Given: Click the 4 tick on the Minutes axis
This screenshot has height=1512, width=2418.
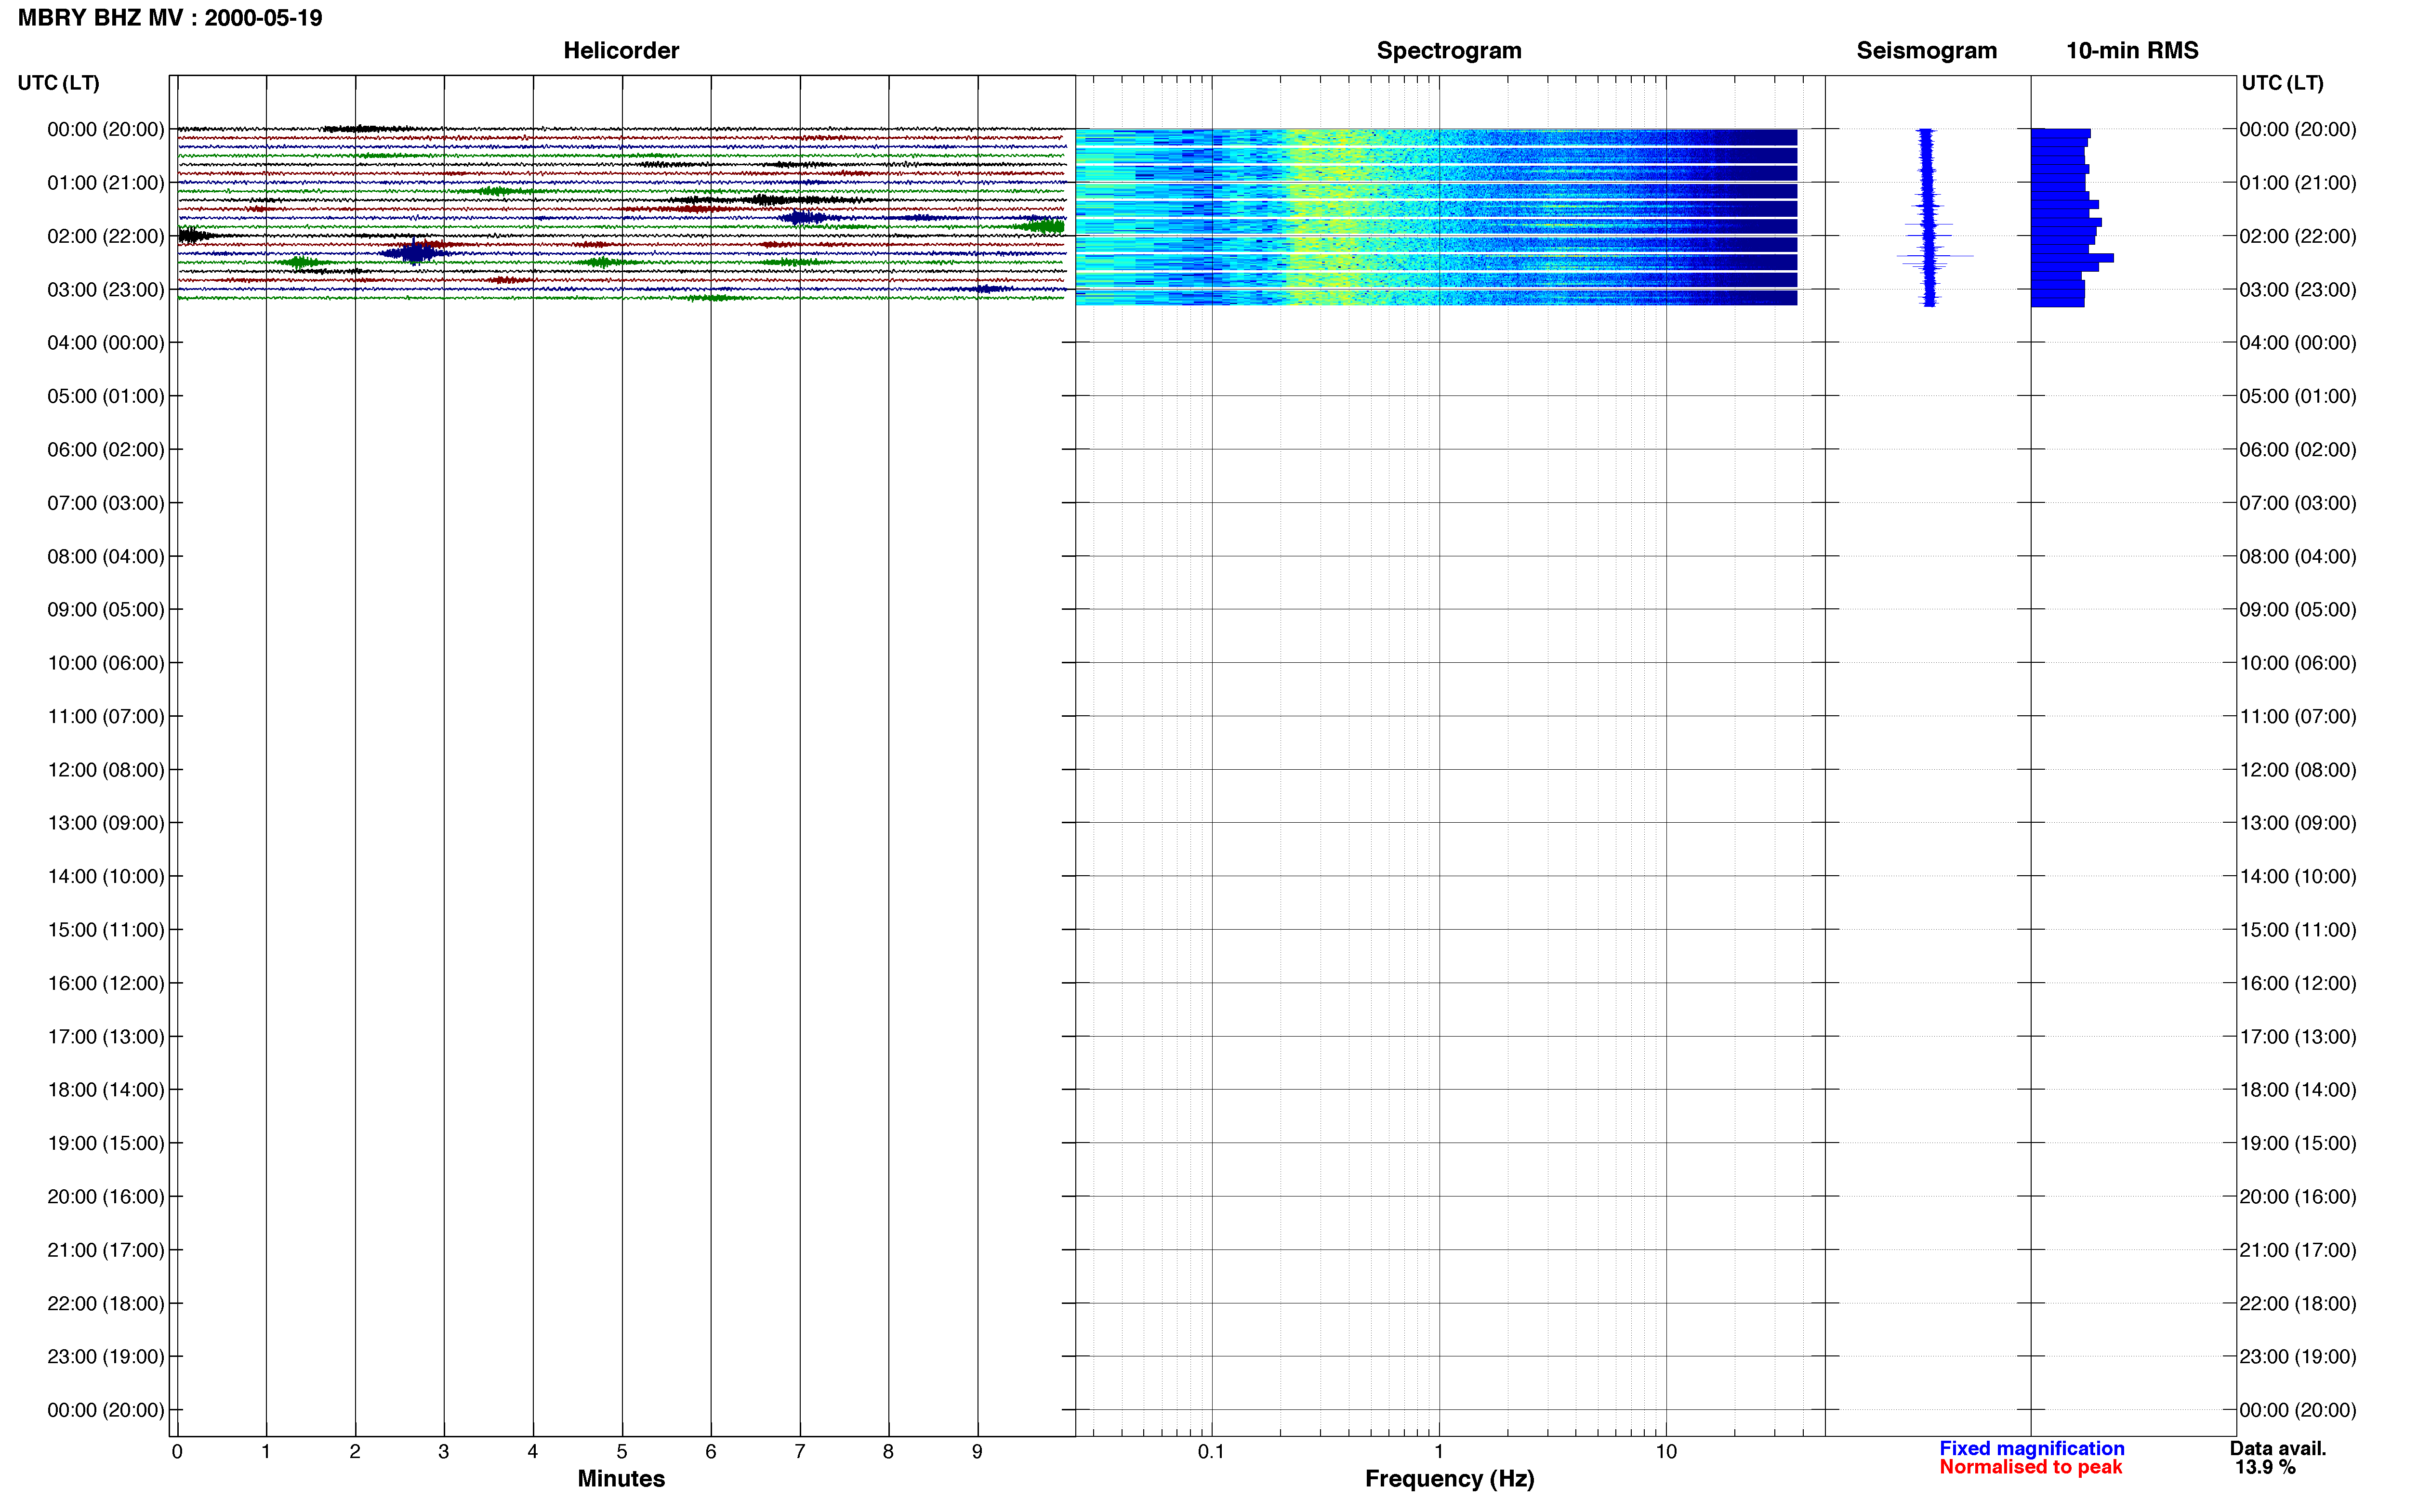Looking at the screenshot, I should [533, 1452].
